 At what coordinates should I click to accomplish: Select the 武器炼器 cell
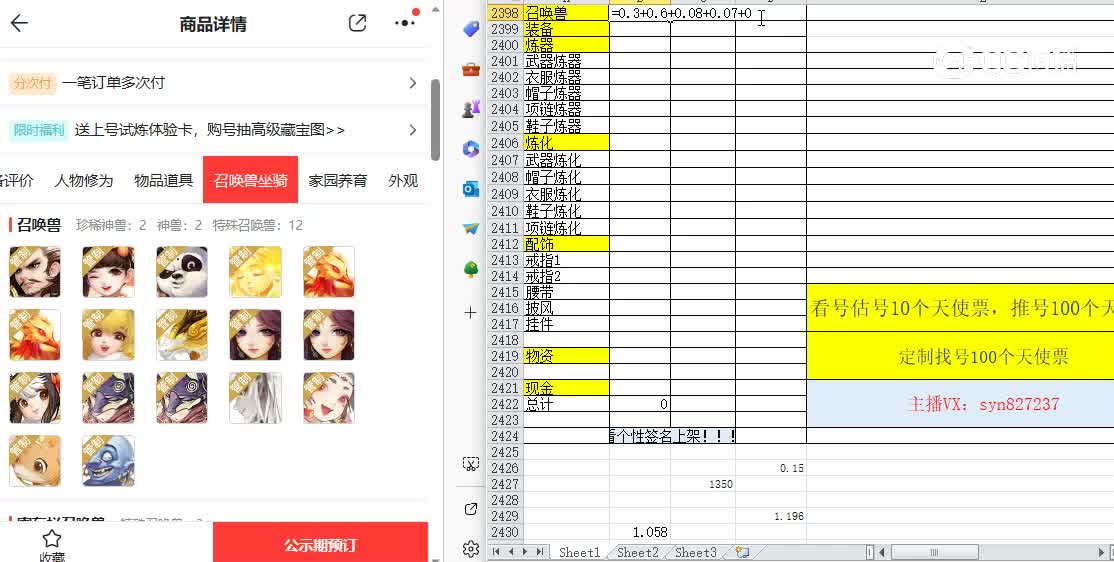(566, 61)
